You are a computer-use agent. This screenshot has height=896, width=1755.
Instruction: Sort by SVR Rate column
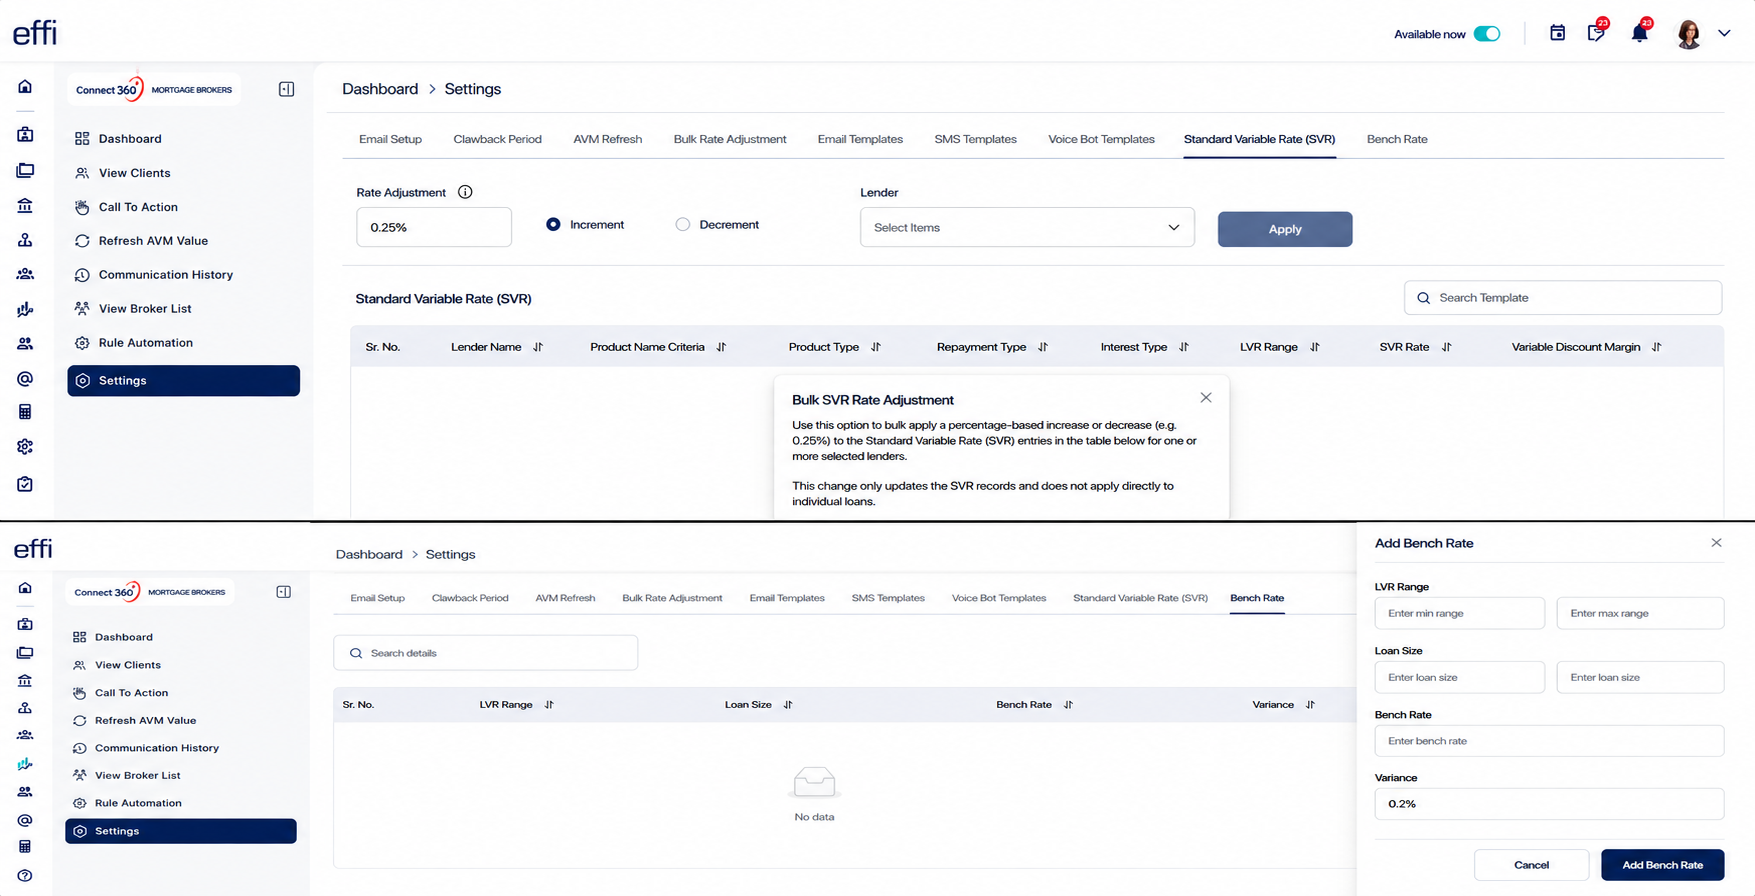1447,347
